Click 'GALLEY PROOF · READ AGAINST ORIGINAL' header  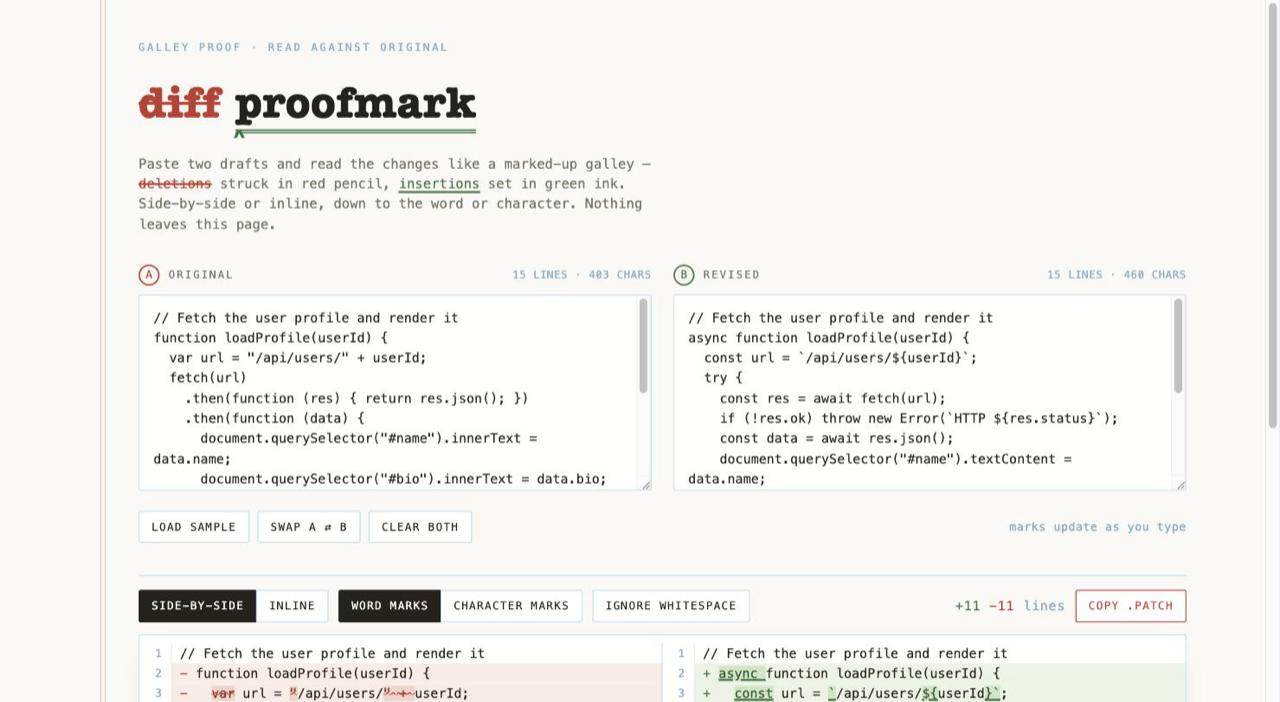click(x=293, y=47)
